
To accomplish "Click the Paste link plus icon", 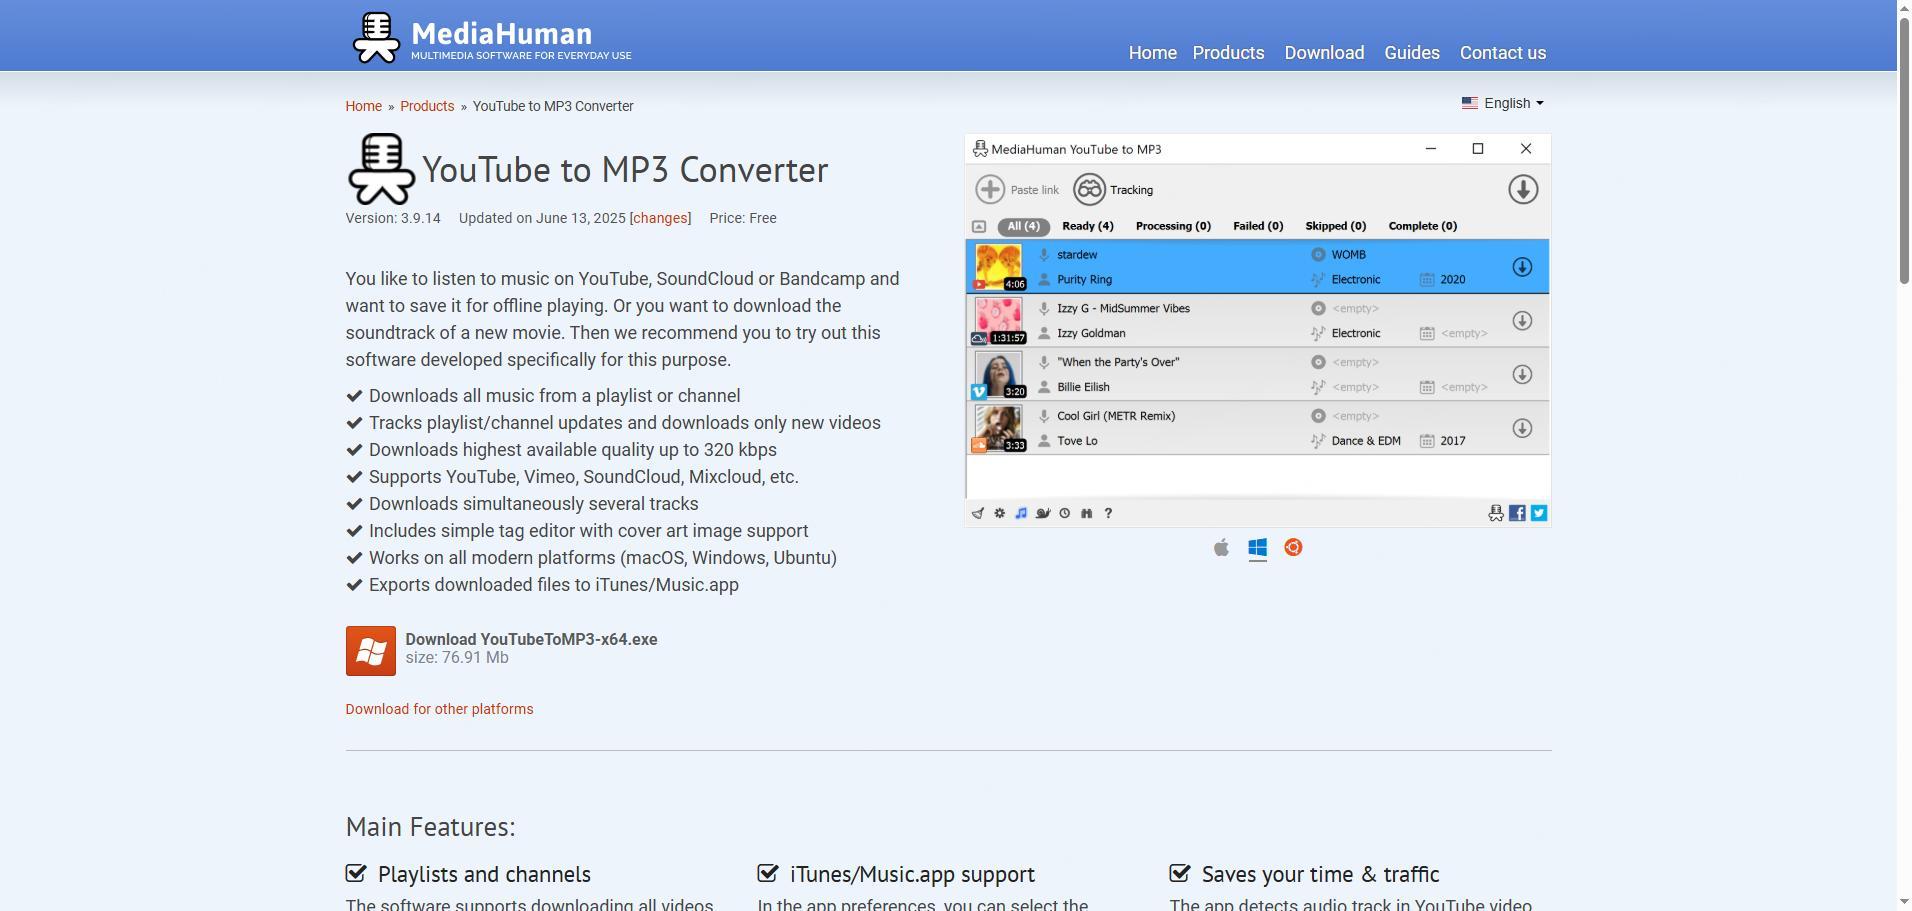I will click(990, 190).
